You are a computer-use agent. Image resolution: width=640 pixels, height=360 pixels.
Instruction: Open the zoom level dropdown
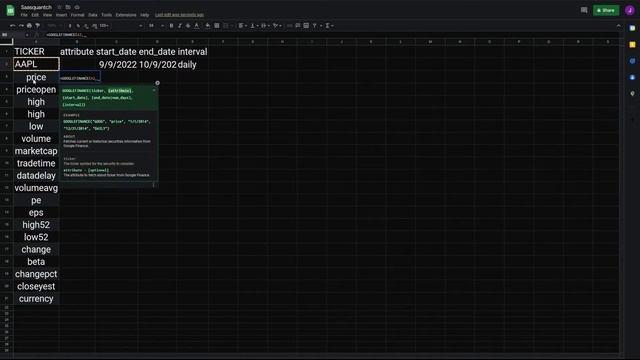pos(54,25)
